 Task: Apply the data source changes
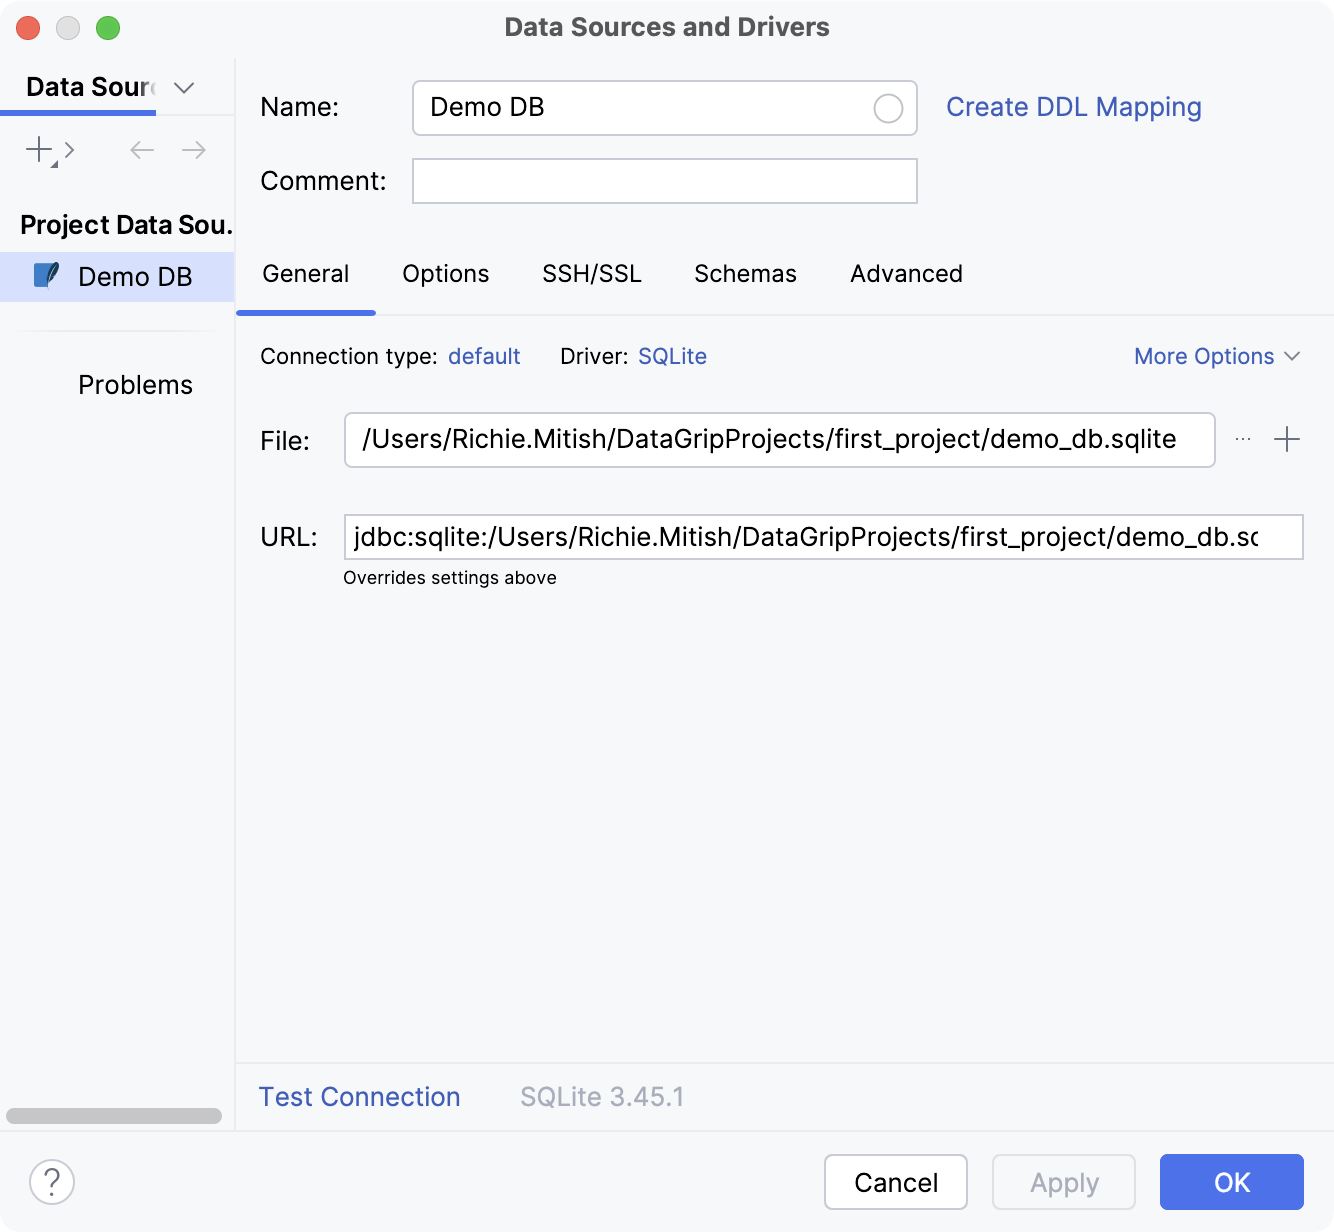[1063, 1182]
